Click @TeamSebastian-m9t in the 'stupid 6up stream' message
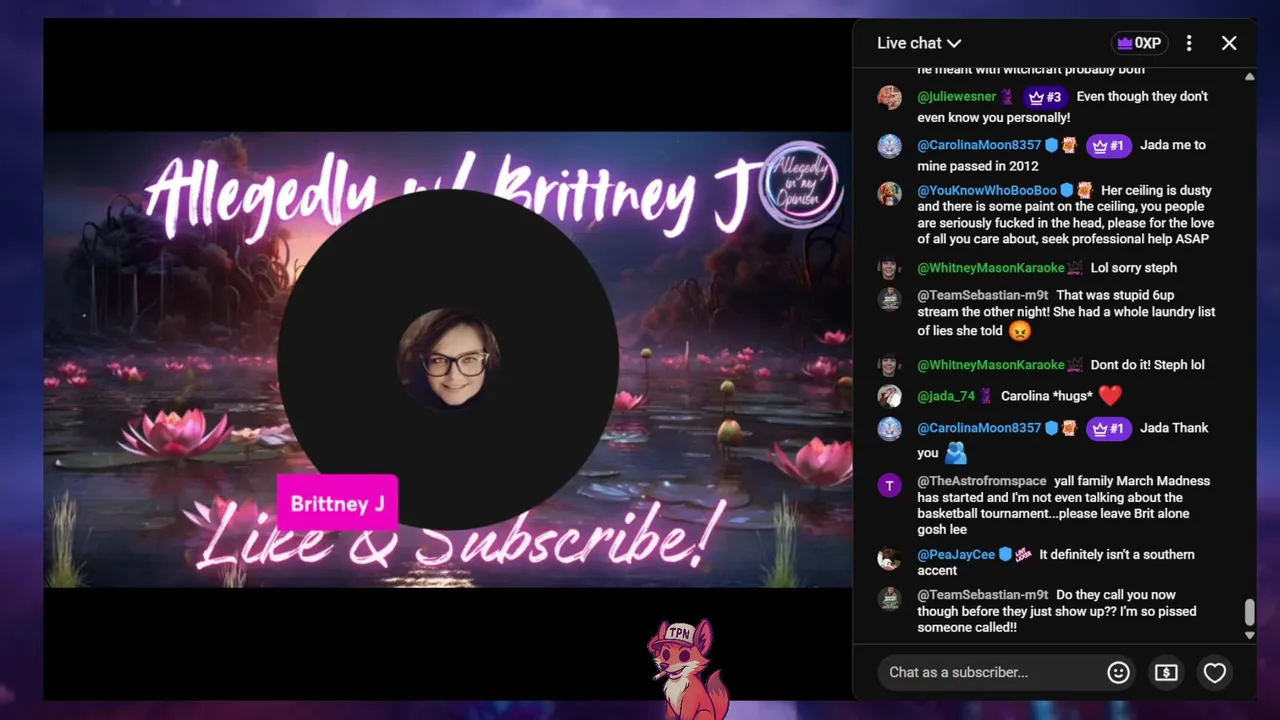Image resolution: width=1280 pixels, height=720 pixels. (983, 295)
